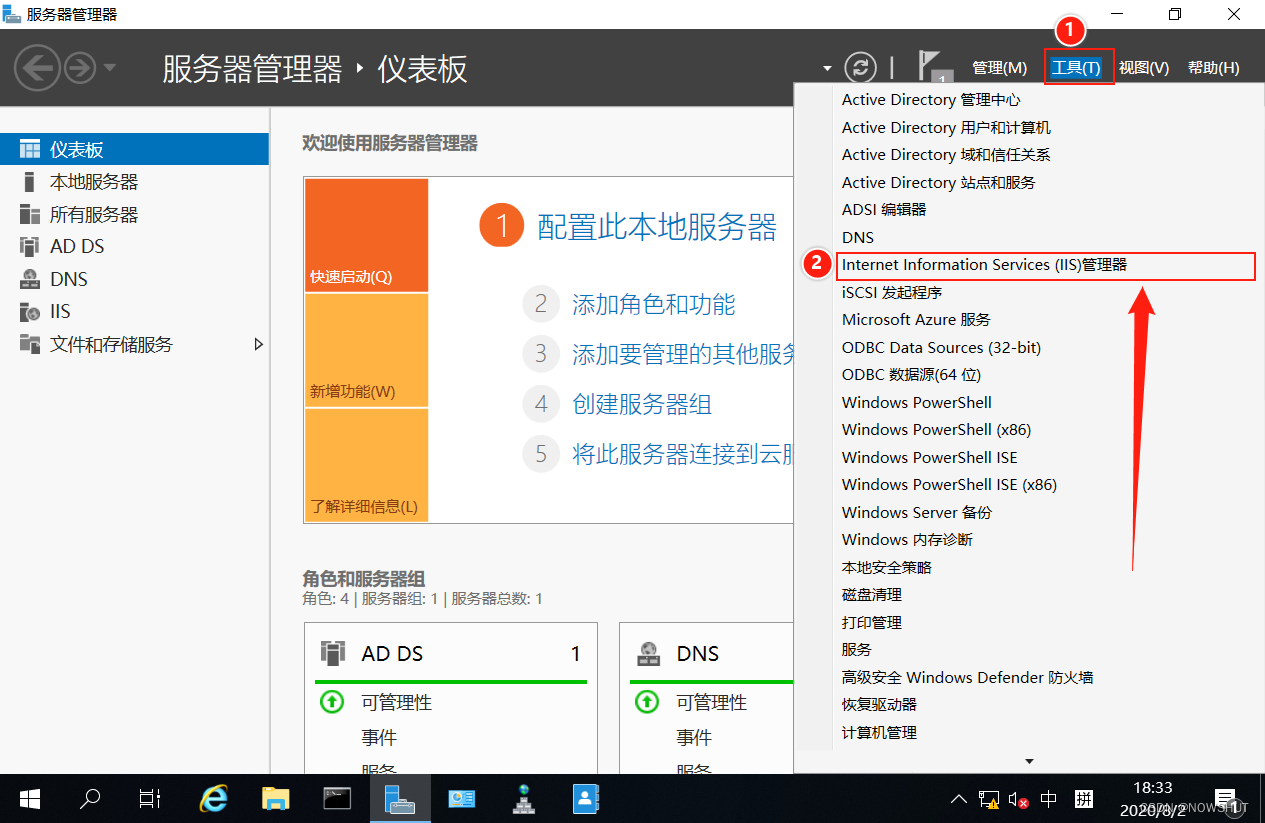
Task: Click the 所有服务器 sidebar icon
Action: [x=30, y=214]
